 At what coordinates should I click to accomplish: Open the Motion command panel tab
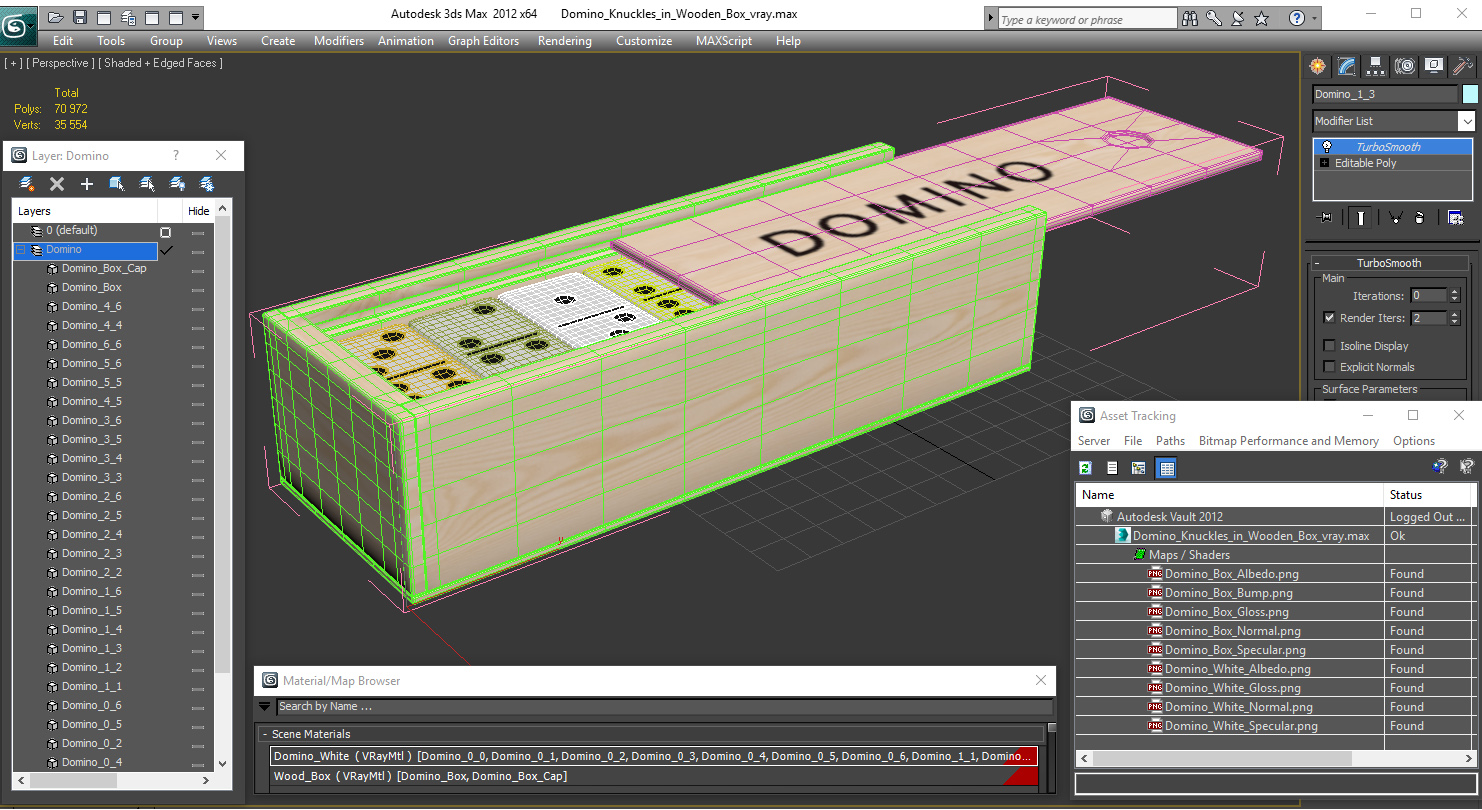coord(1405,66)
